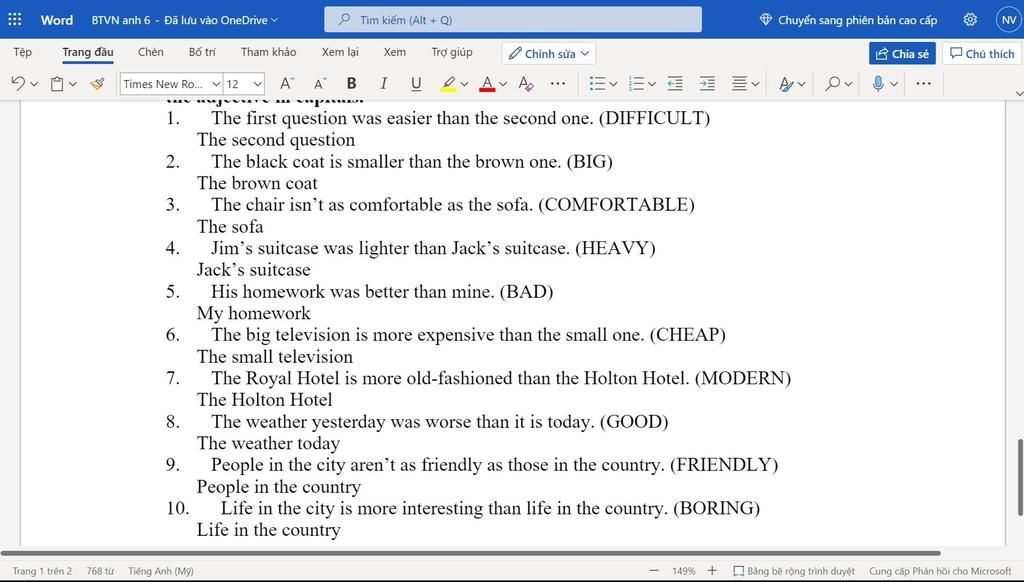Expand the Undo dropdown arrow
1024x582 pixels.
[x=35, y=84]
